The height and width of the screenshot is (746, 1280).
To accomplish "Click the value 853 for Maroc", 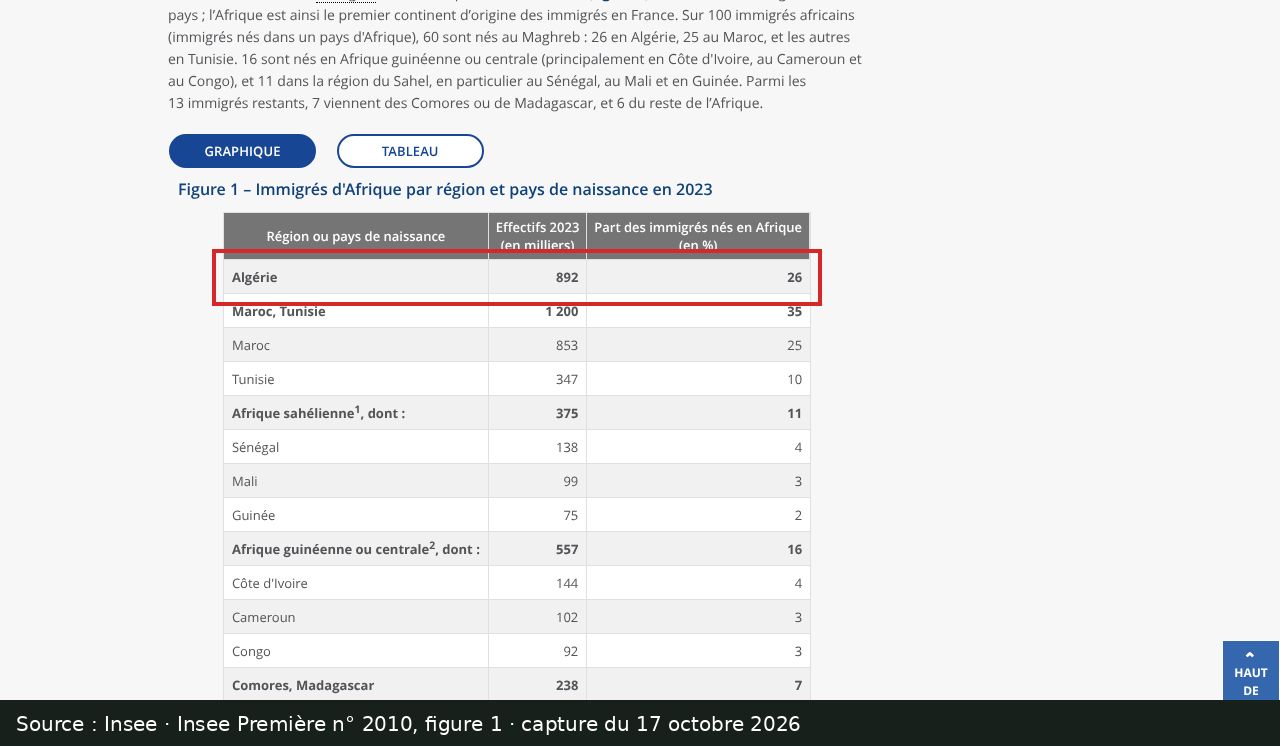I will [x=567, y=345].
